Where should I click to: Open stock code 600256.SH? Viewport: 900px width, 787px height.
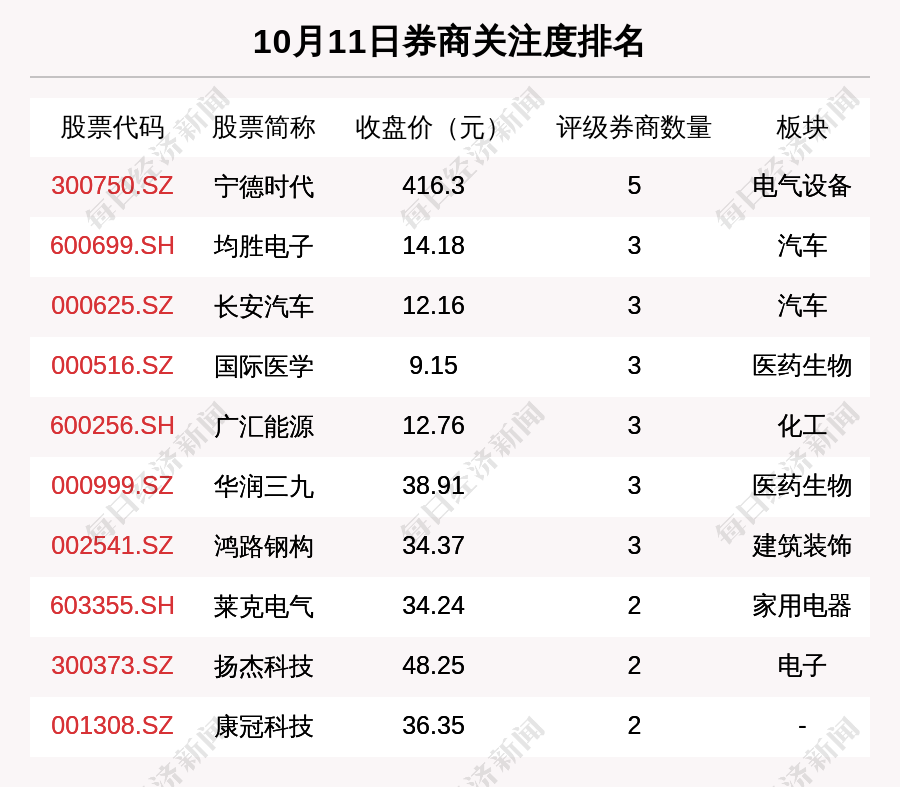tap(112, 426)
